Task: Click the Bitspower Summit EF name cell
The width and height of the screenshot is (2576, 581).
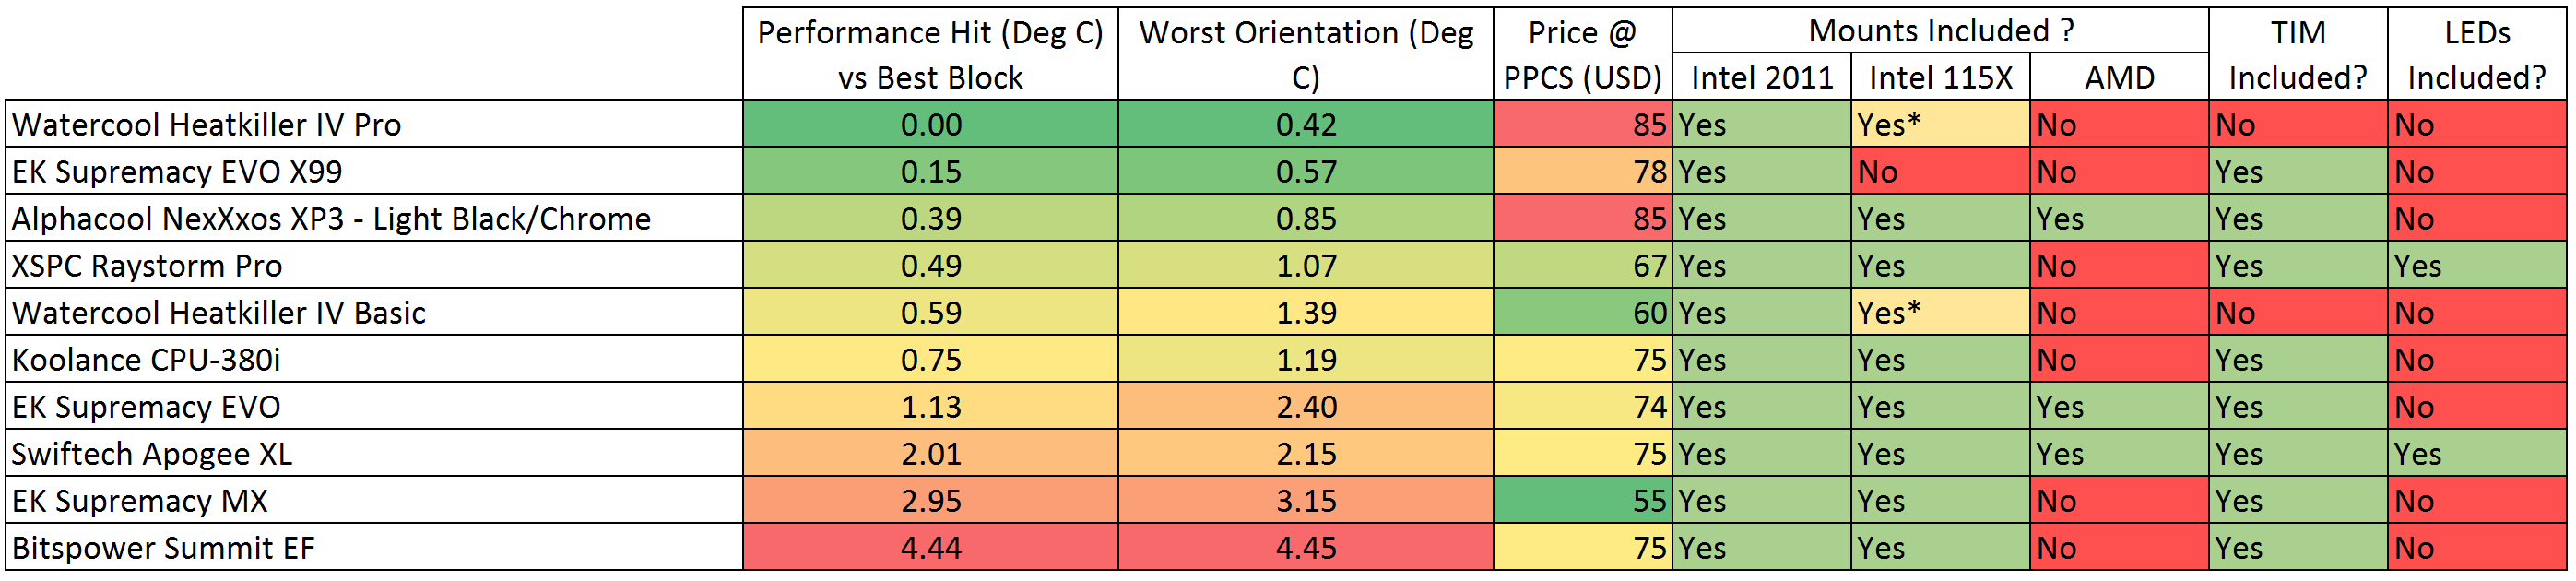Action: coord(374,548)
